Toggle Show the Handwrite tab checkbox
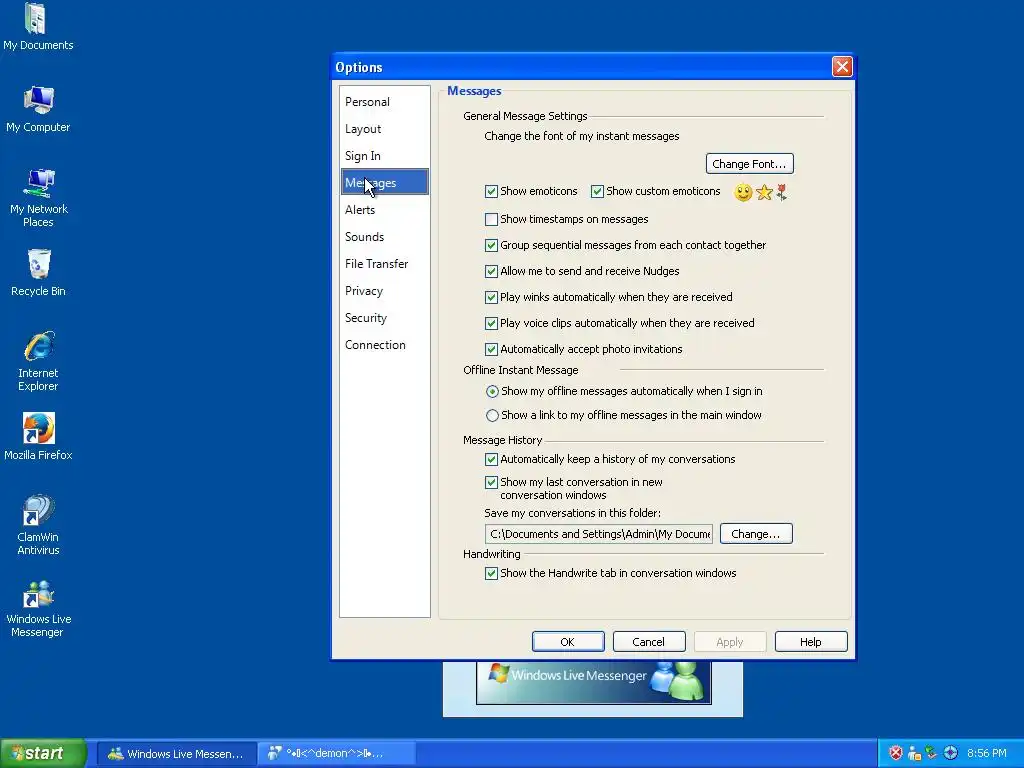Image resolution: width=1024 pixels, height=768 pixels. tap(491, 573)
